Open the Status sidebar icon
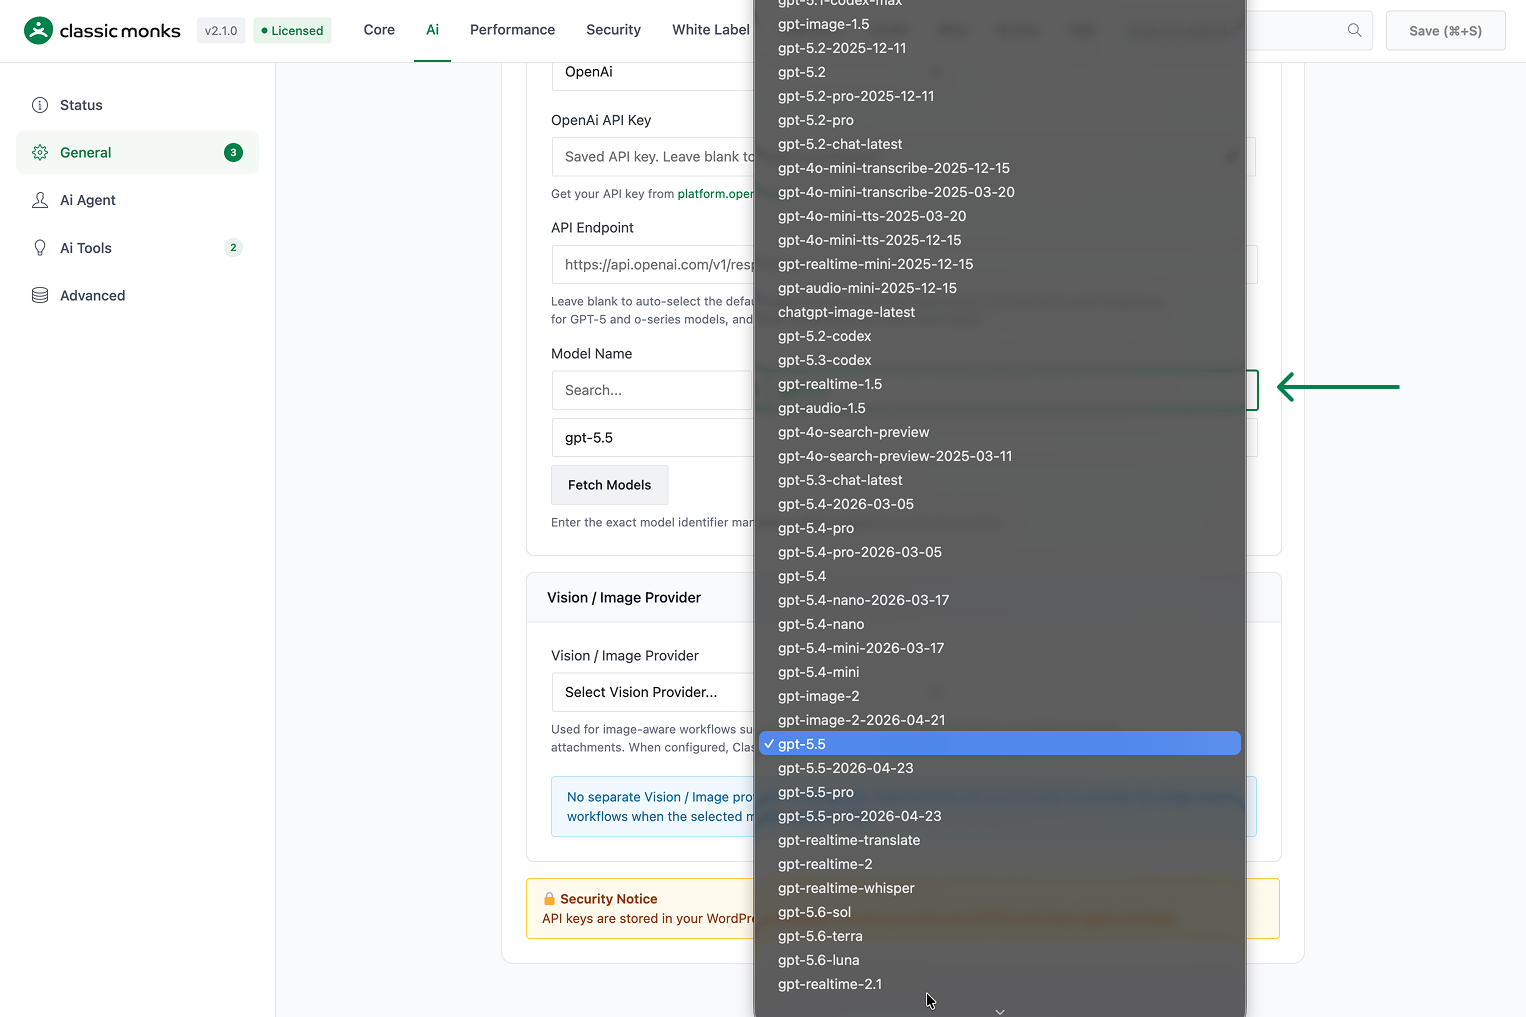Viewport: 1526px width, 1017px height. coord(40,105)
